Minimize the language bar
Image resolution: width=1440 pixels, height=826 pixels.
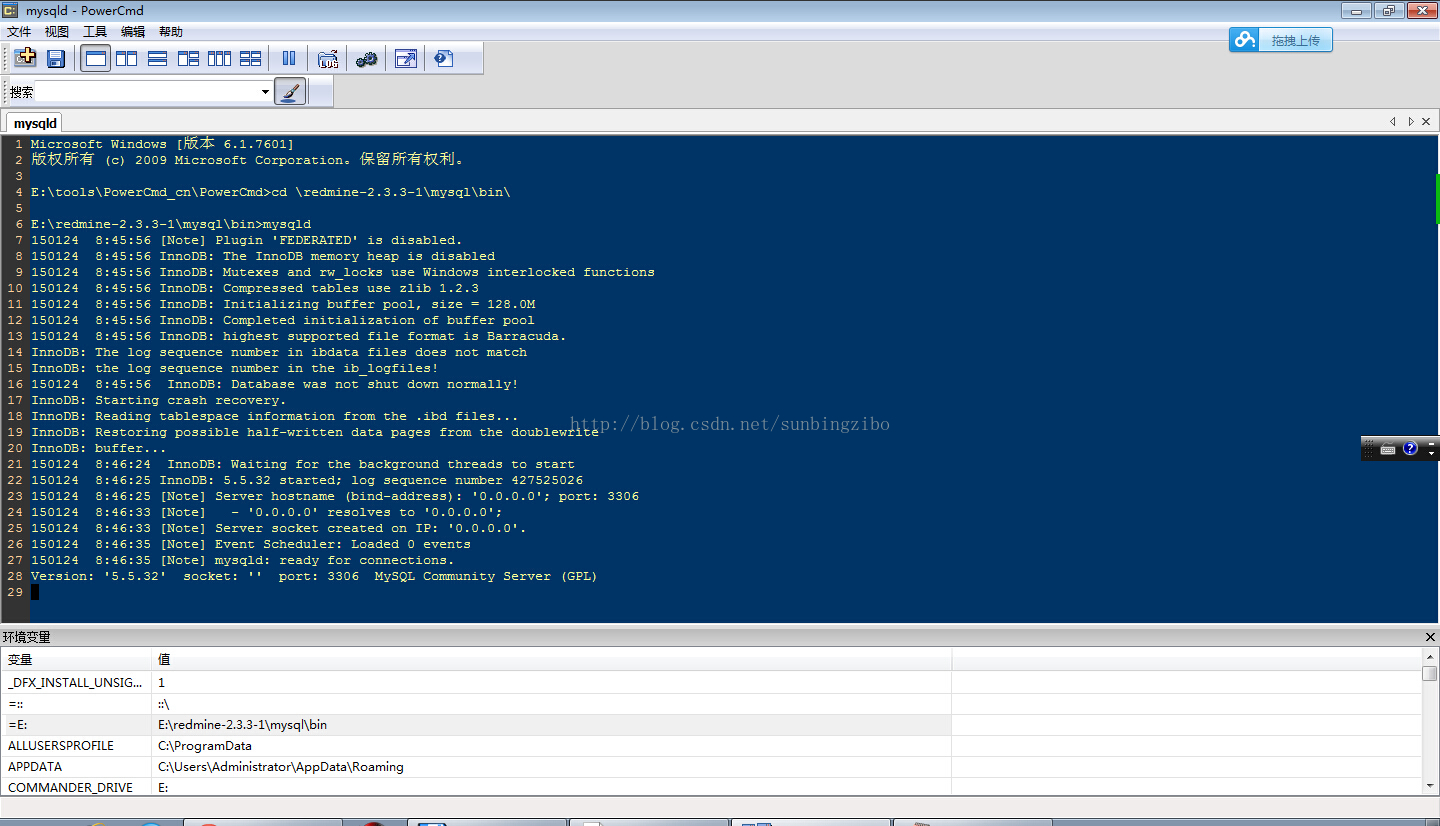(x=1432, y=443)
